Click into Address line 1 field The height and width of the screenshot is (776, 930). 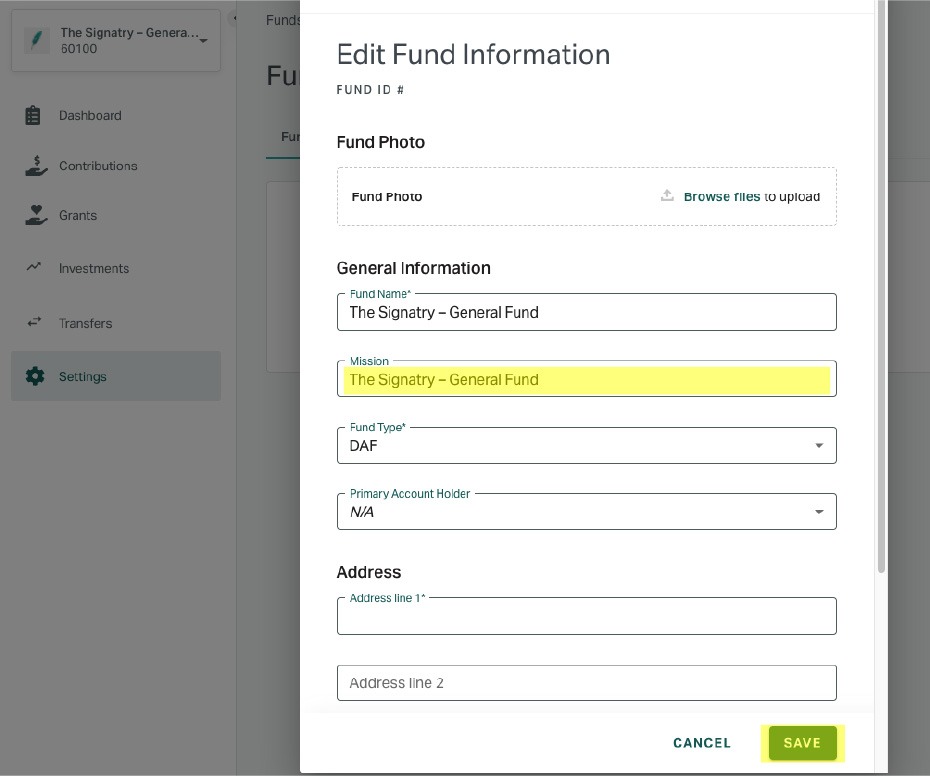pos(587,616)
